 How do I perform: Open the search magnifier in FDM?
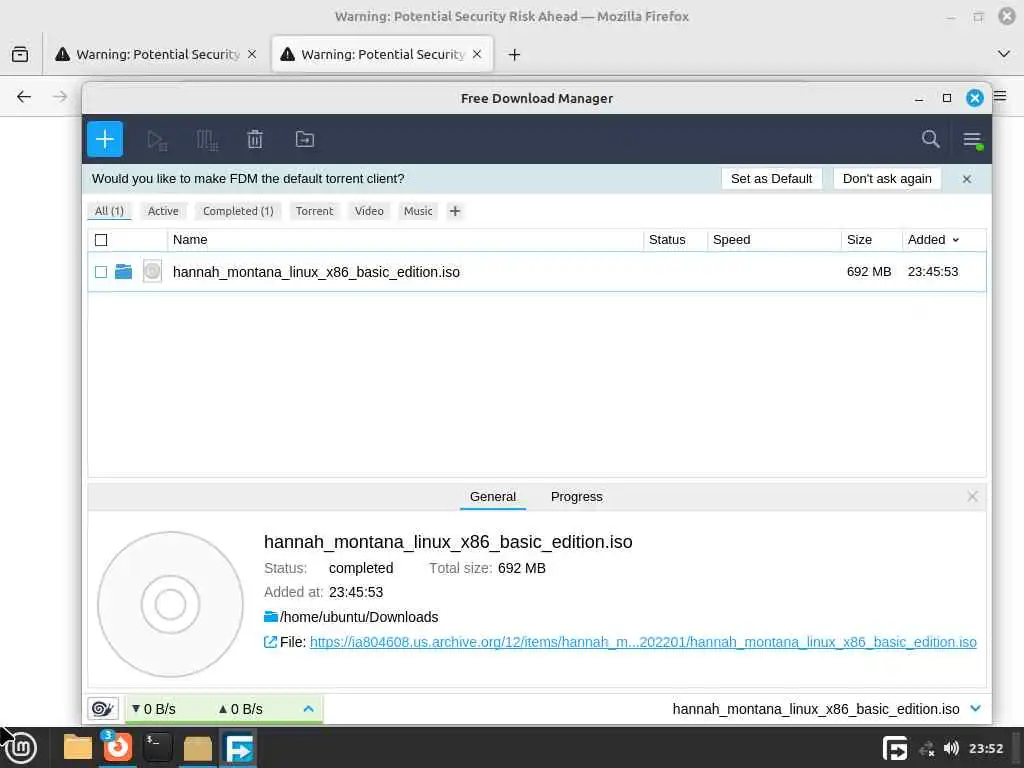coord(930,139)
